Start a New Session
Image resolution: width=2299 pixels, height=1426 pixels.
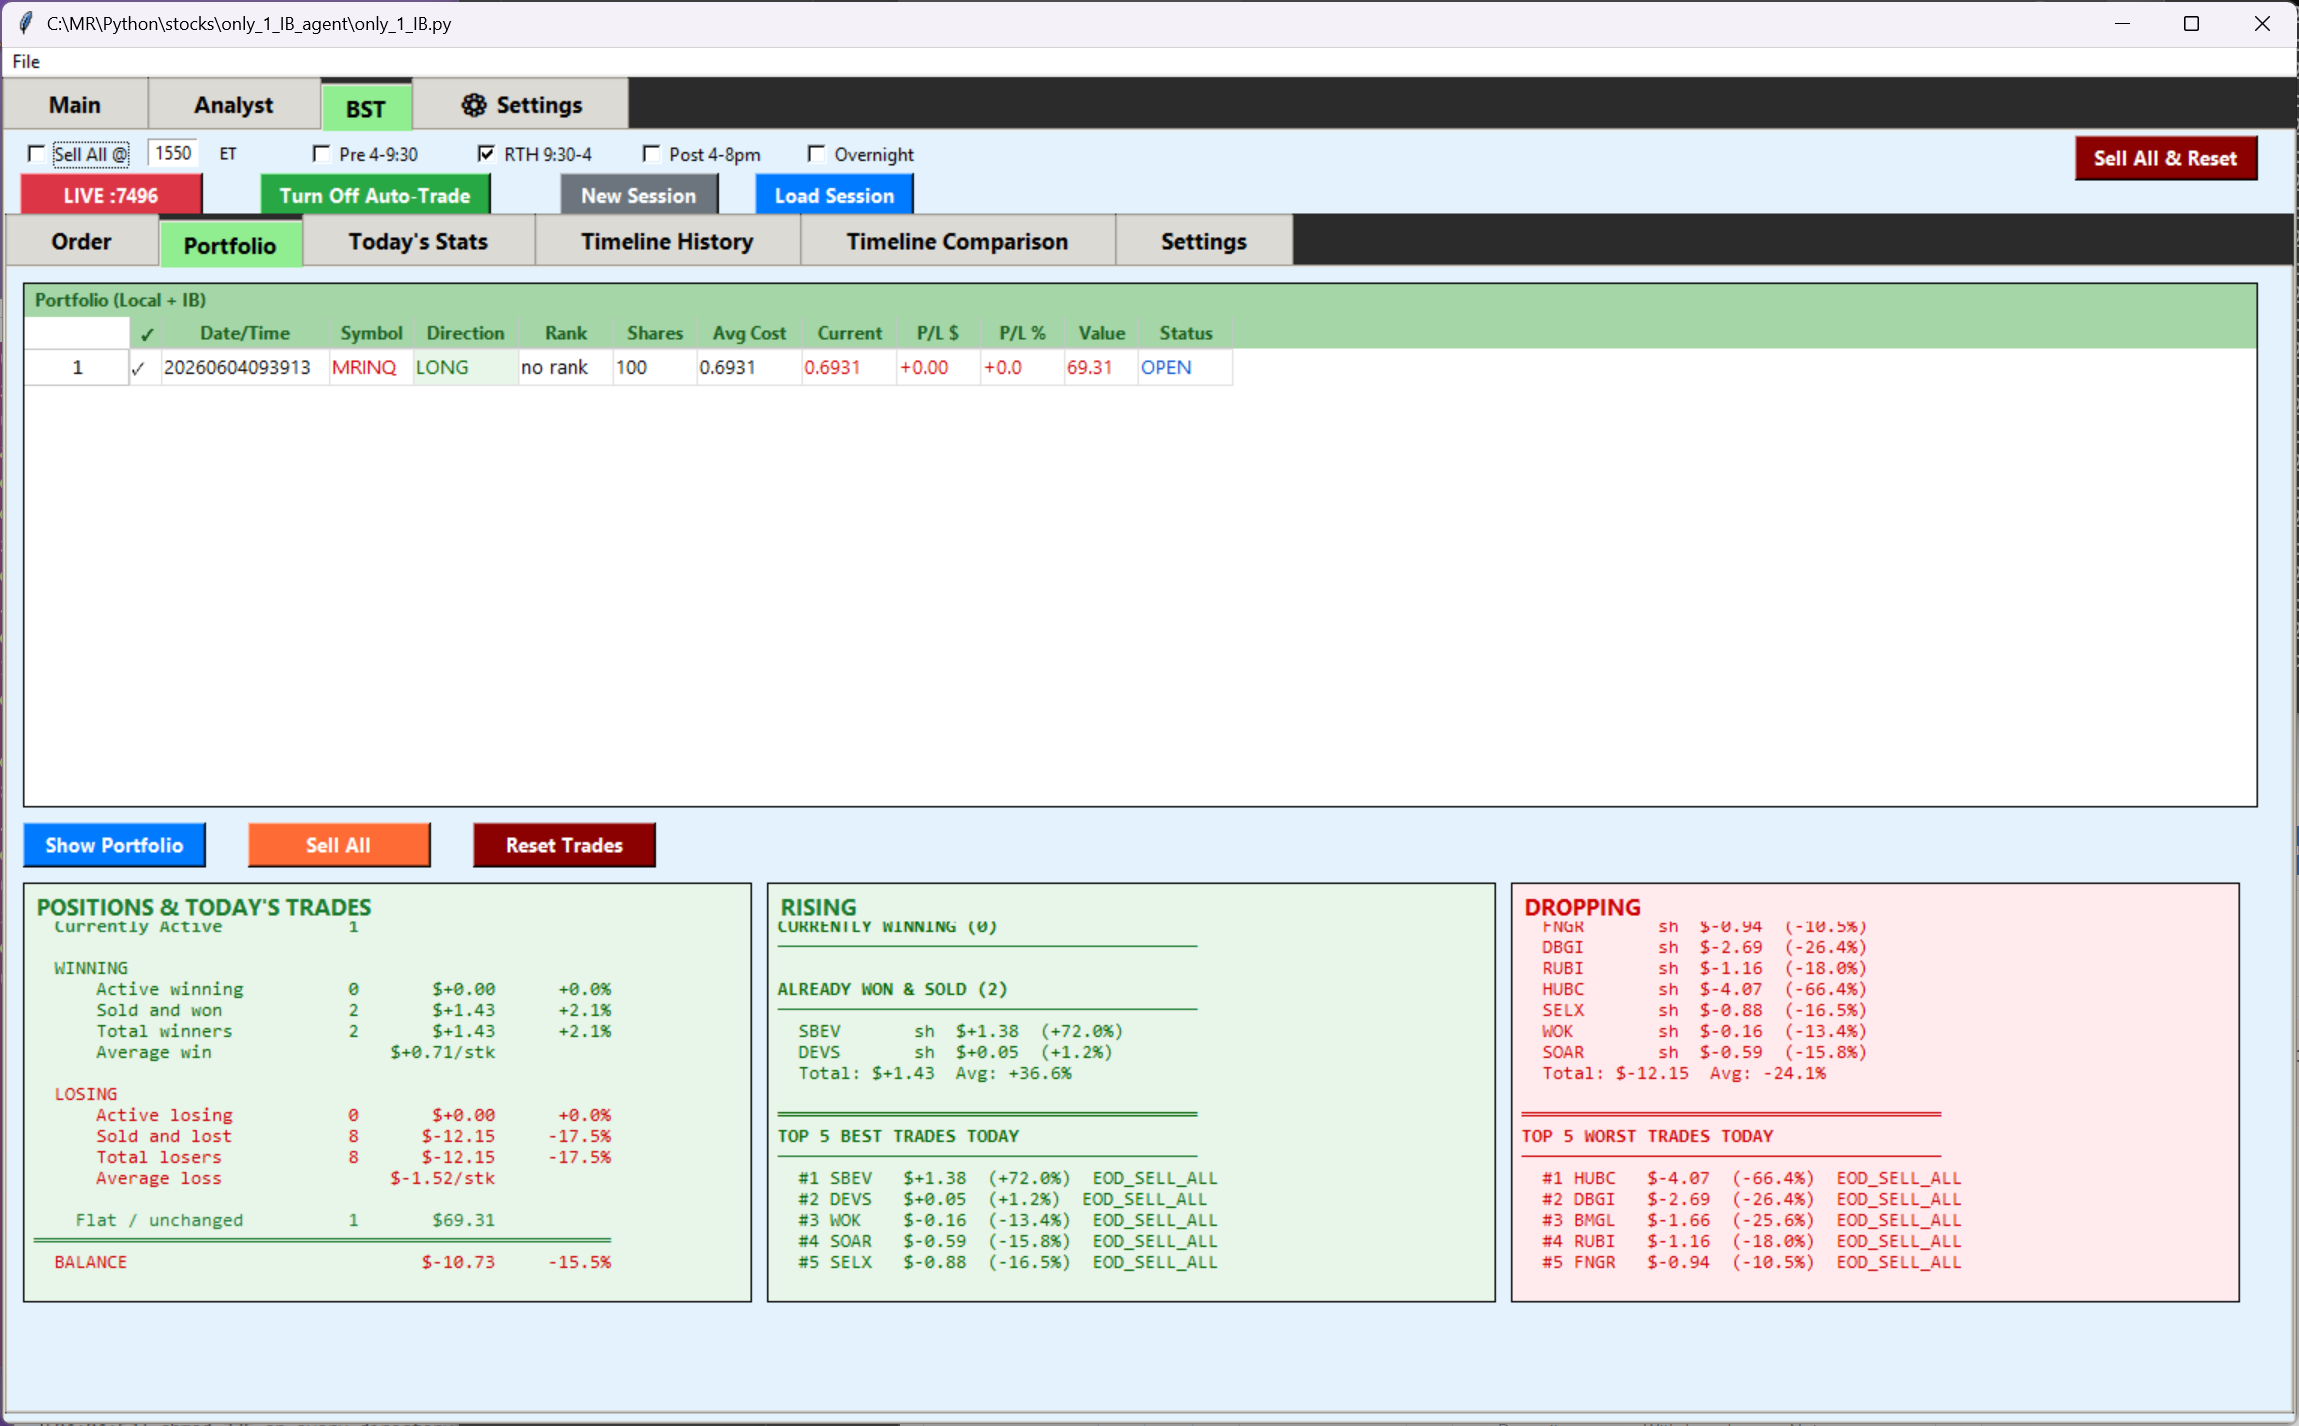tap(639, 195)
